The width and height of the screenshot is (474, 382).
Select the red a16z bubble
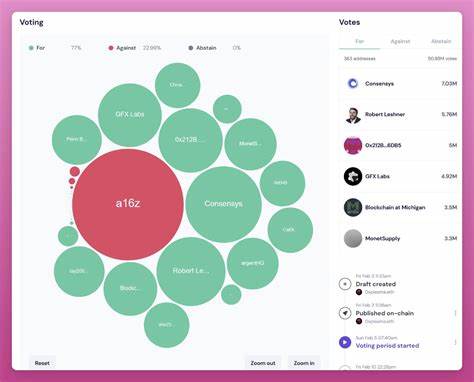(128, 204)
